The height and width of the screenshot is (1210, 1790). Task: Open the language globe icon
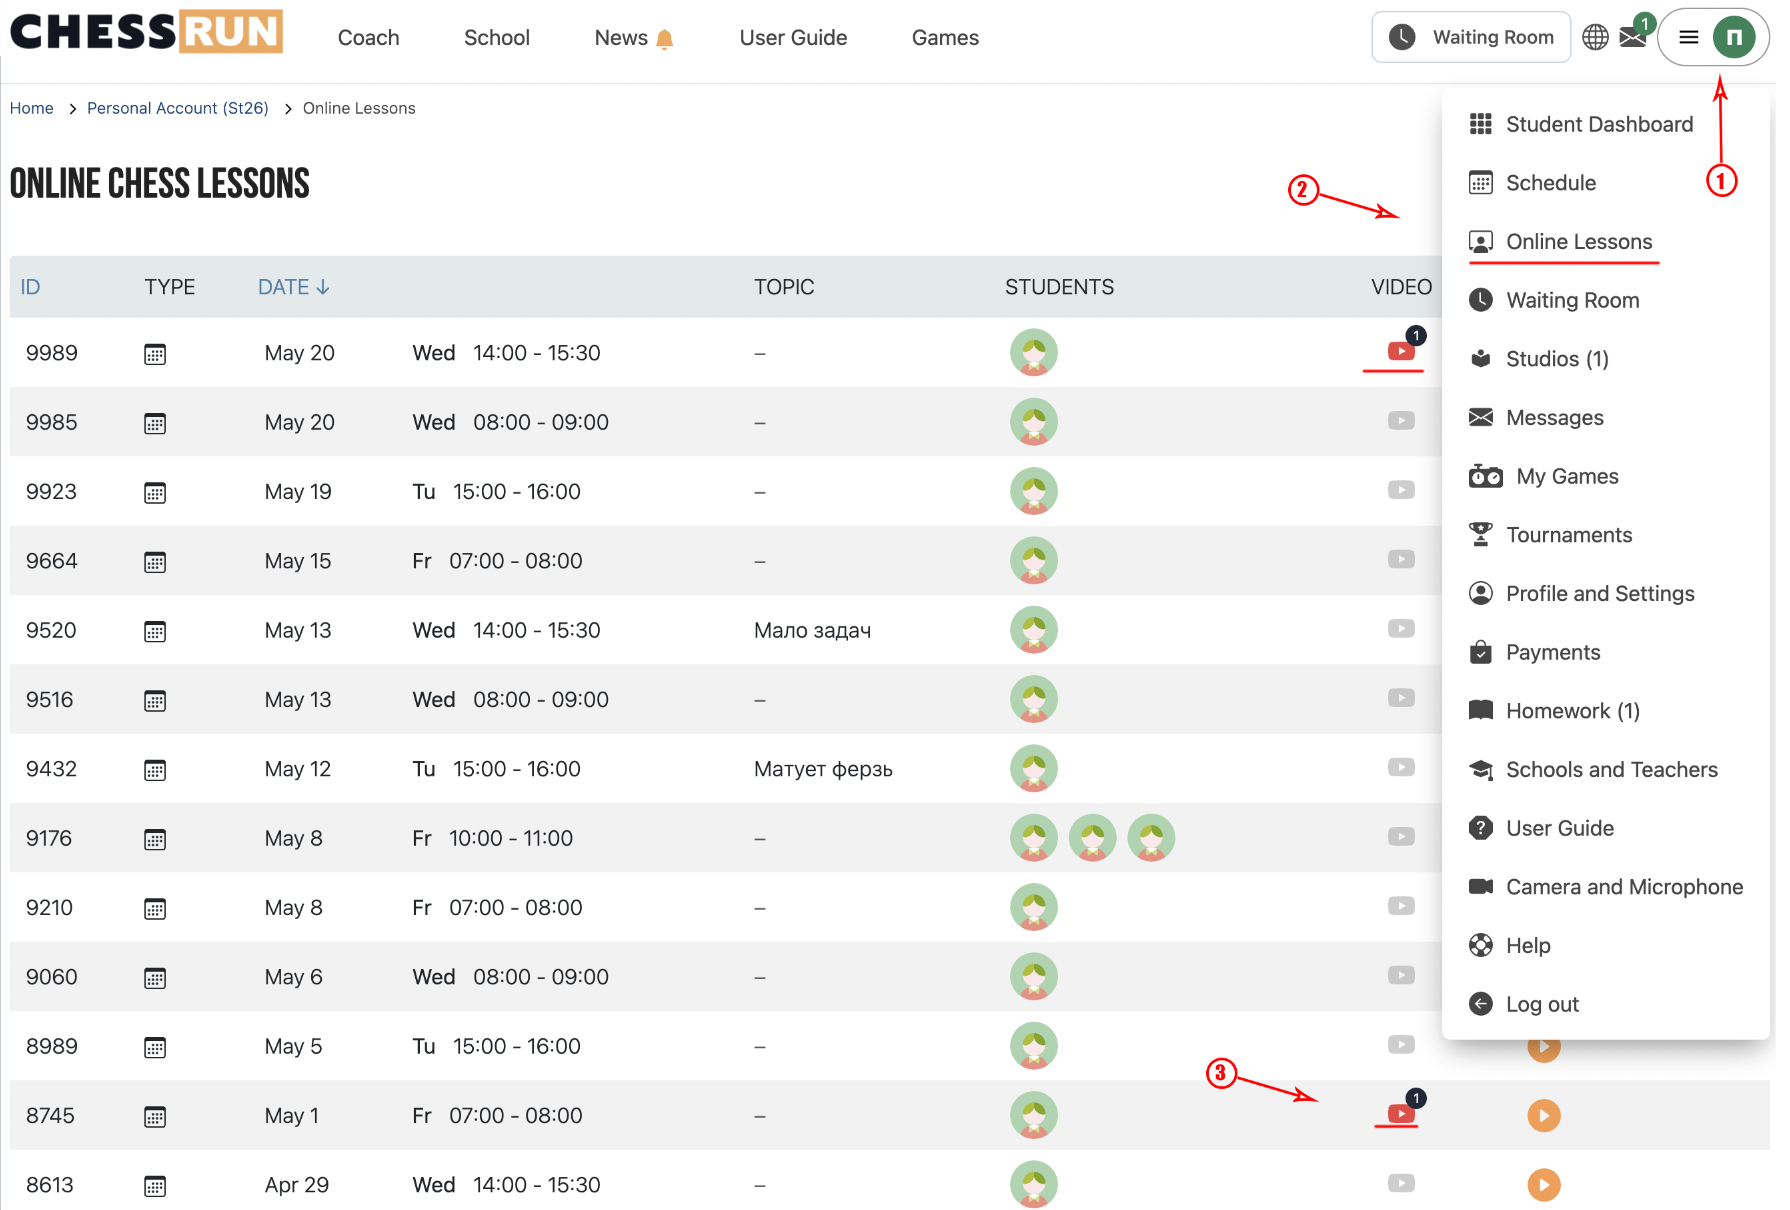[x=1595, y=37]
